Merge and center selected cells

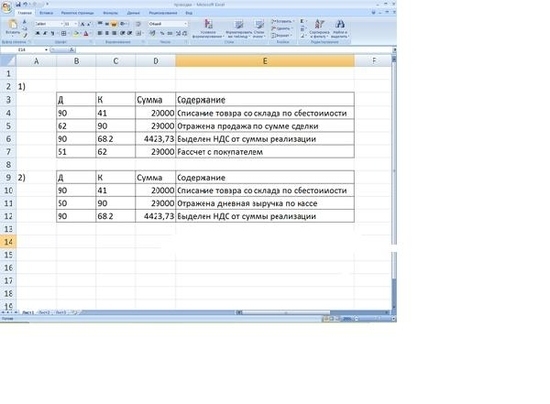139,33
